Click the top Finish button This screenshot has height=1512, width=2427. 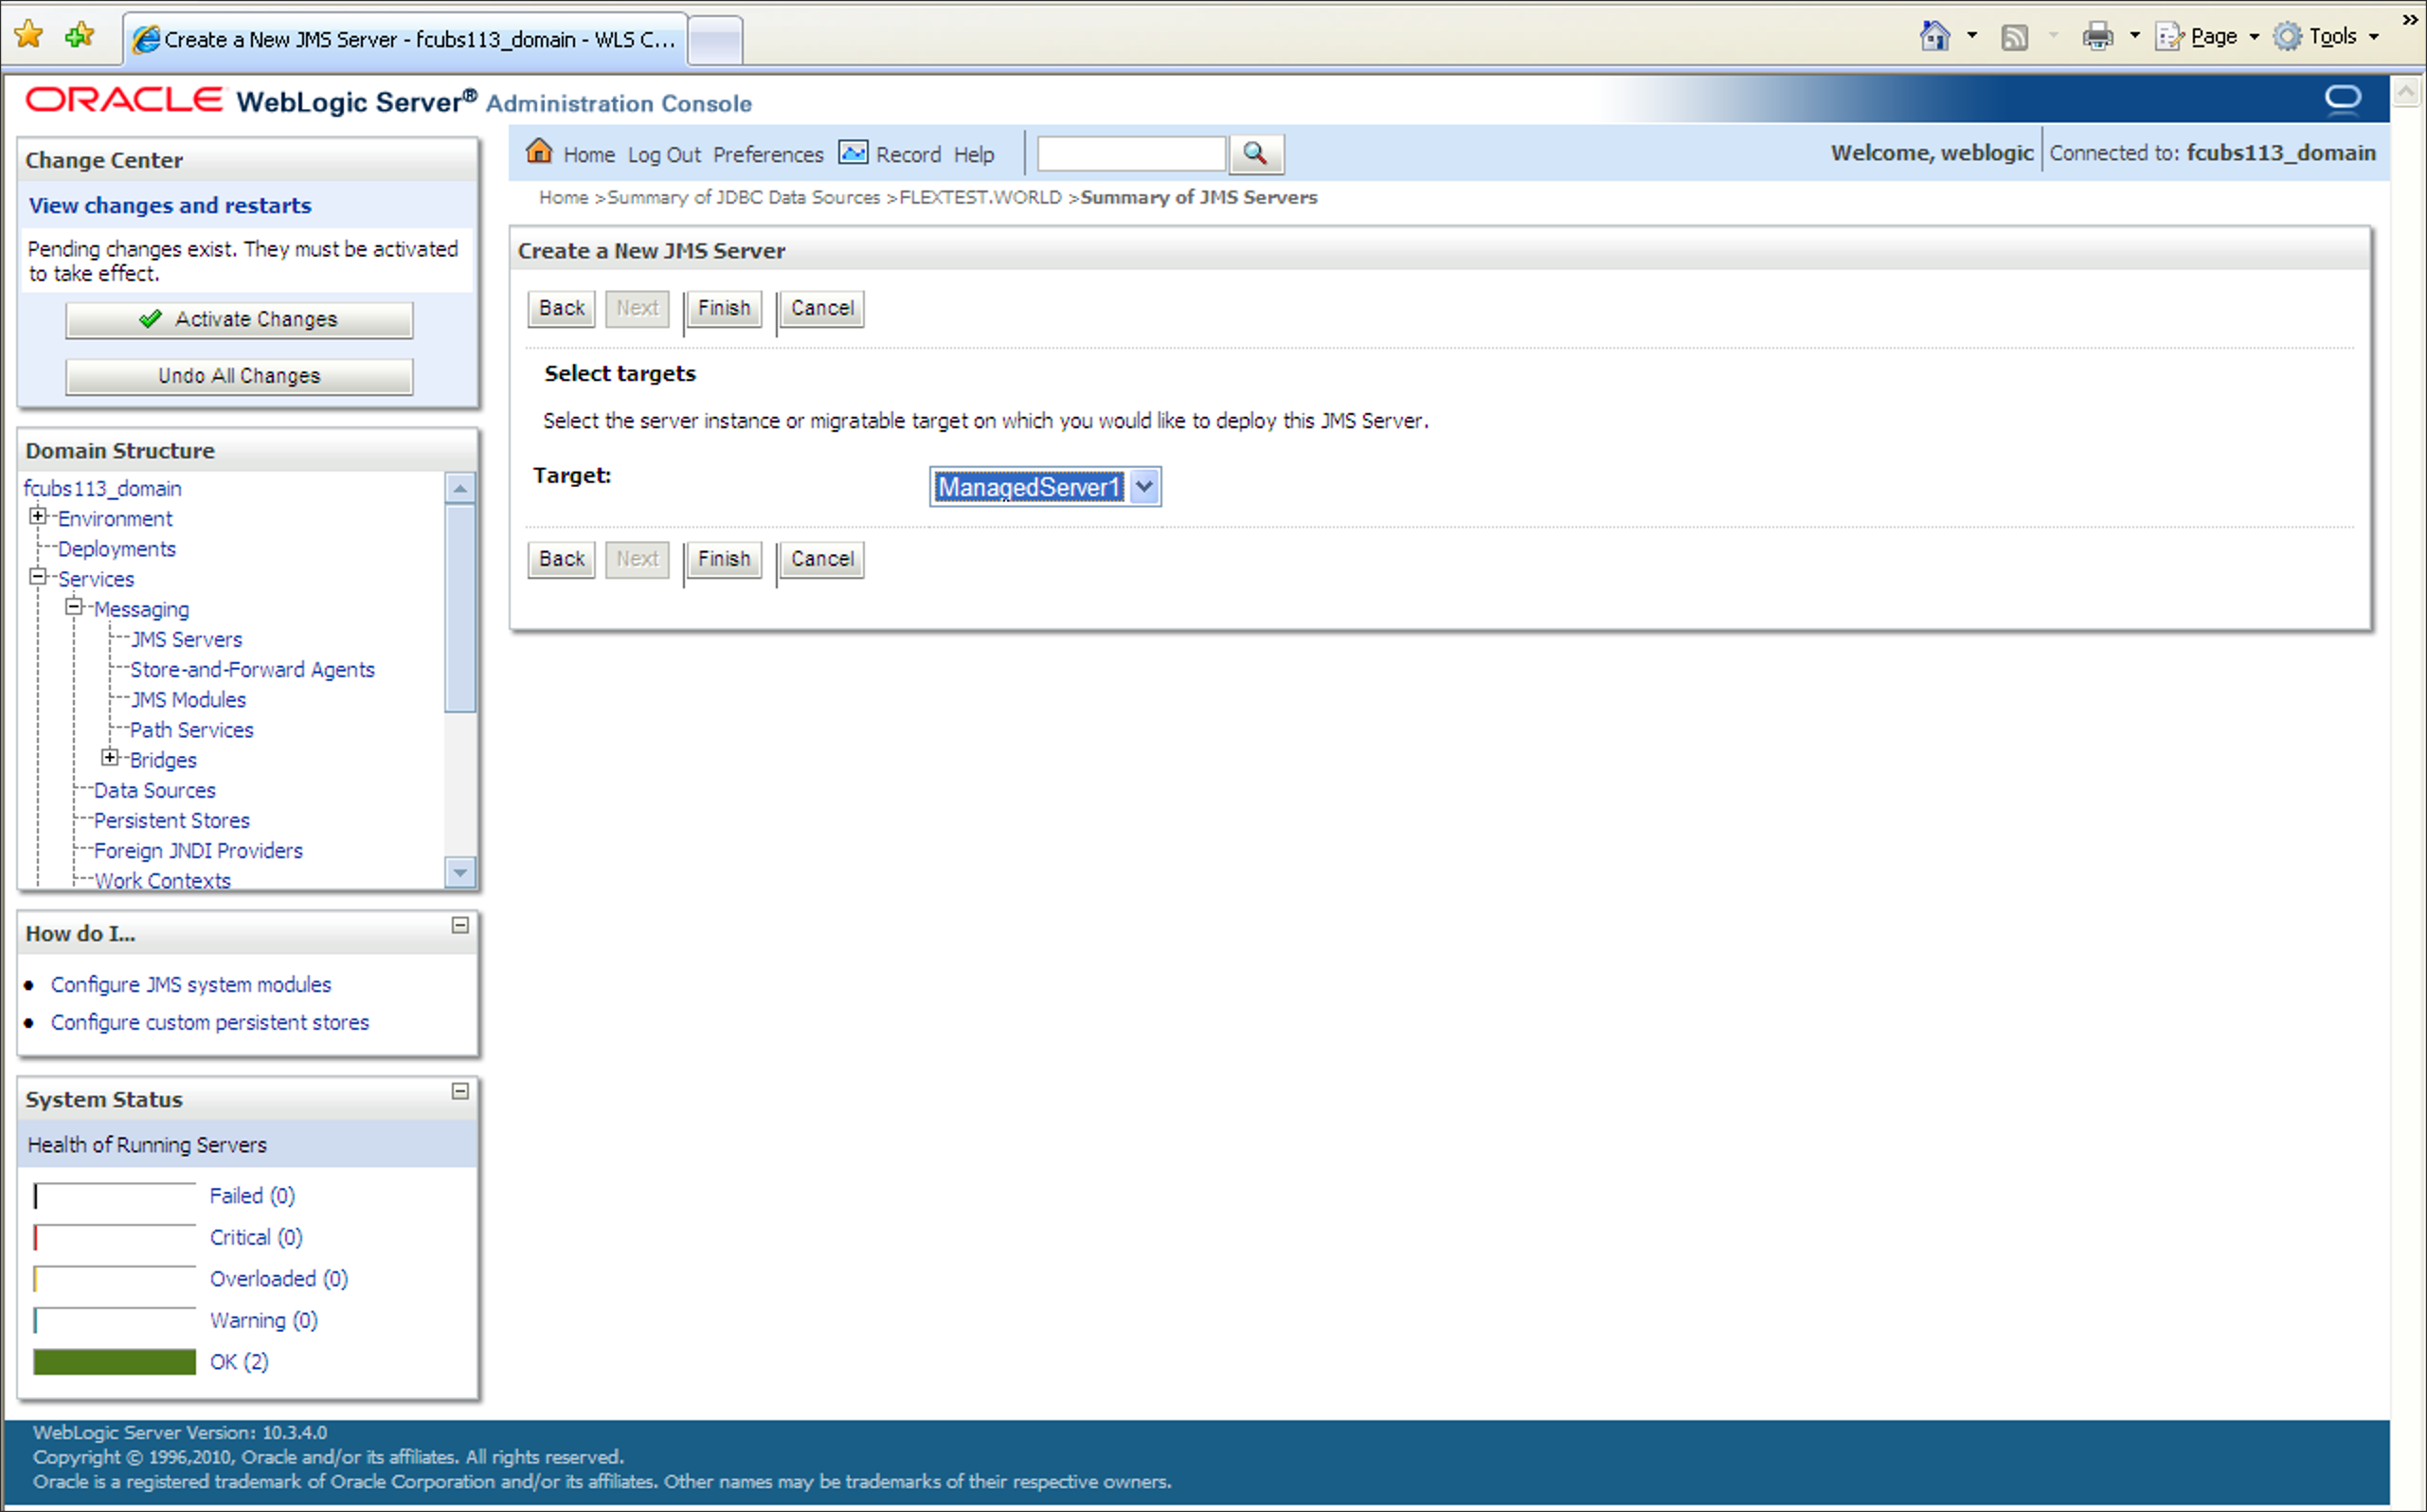[723, 308]
